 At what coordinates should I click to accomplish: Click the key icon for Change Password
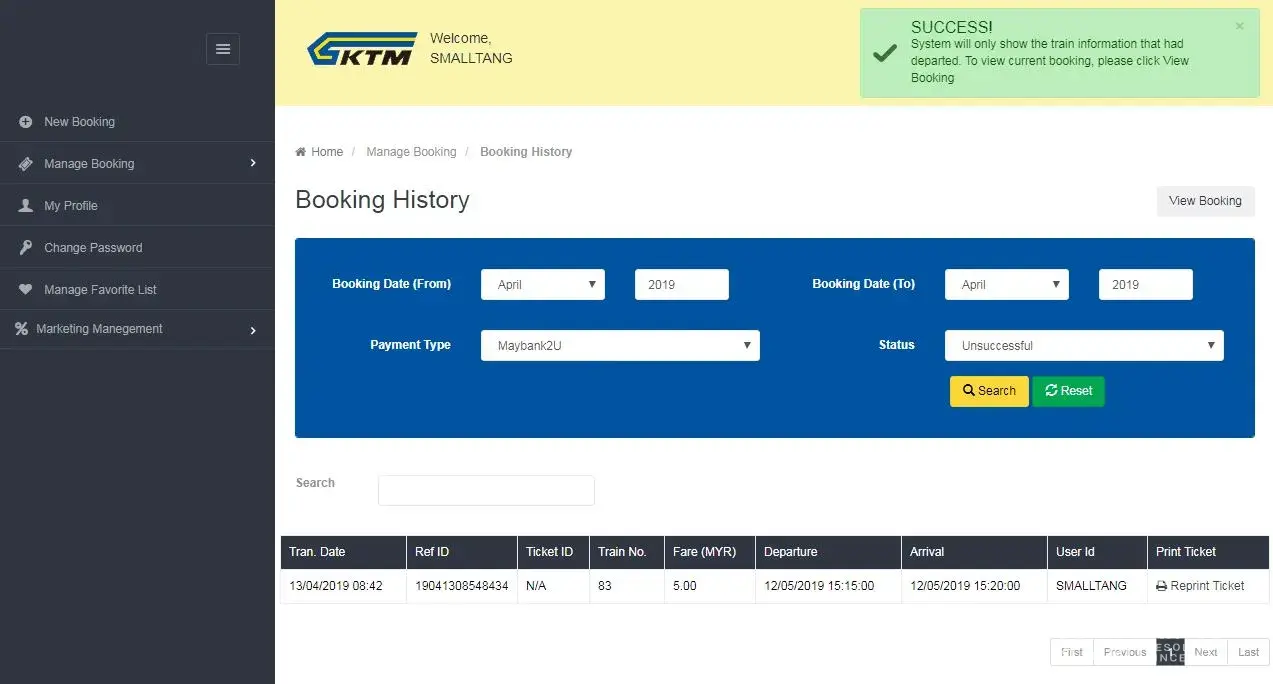26,248
